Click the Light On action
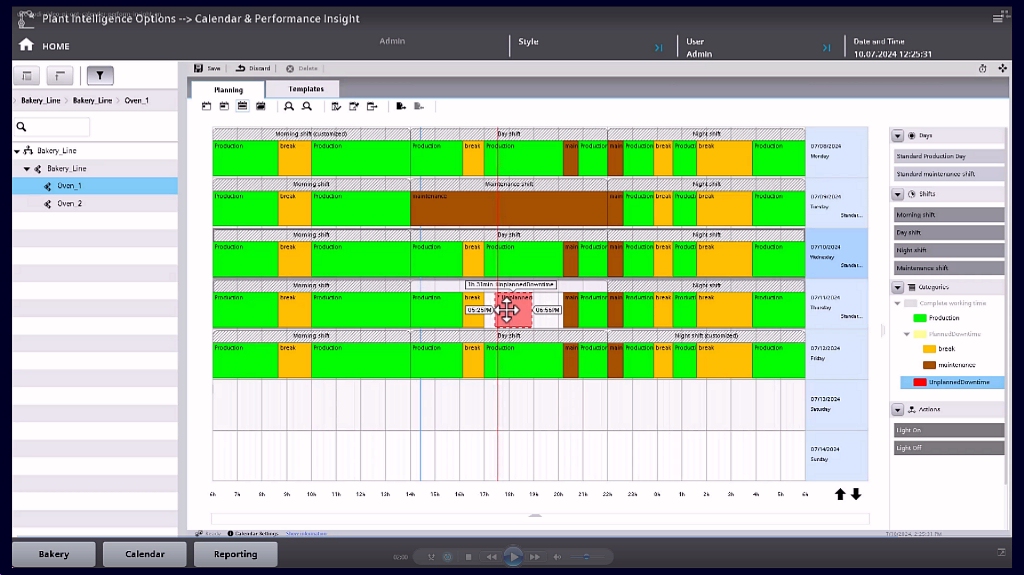Screen dimensions: 1024x575 tap(948, 430)
